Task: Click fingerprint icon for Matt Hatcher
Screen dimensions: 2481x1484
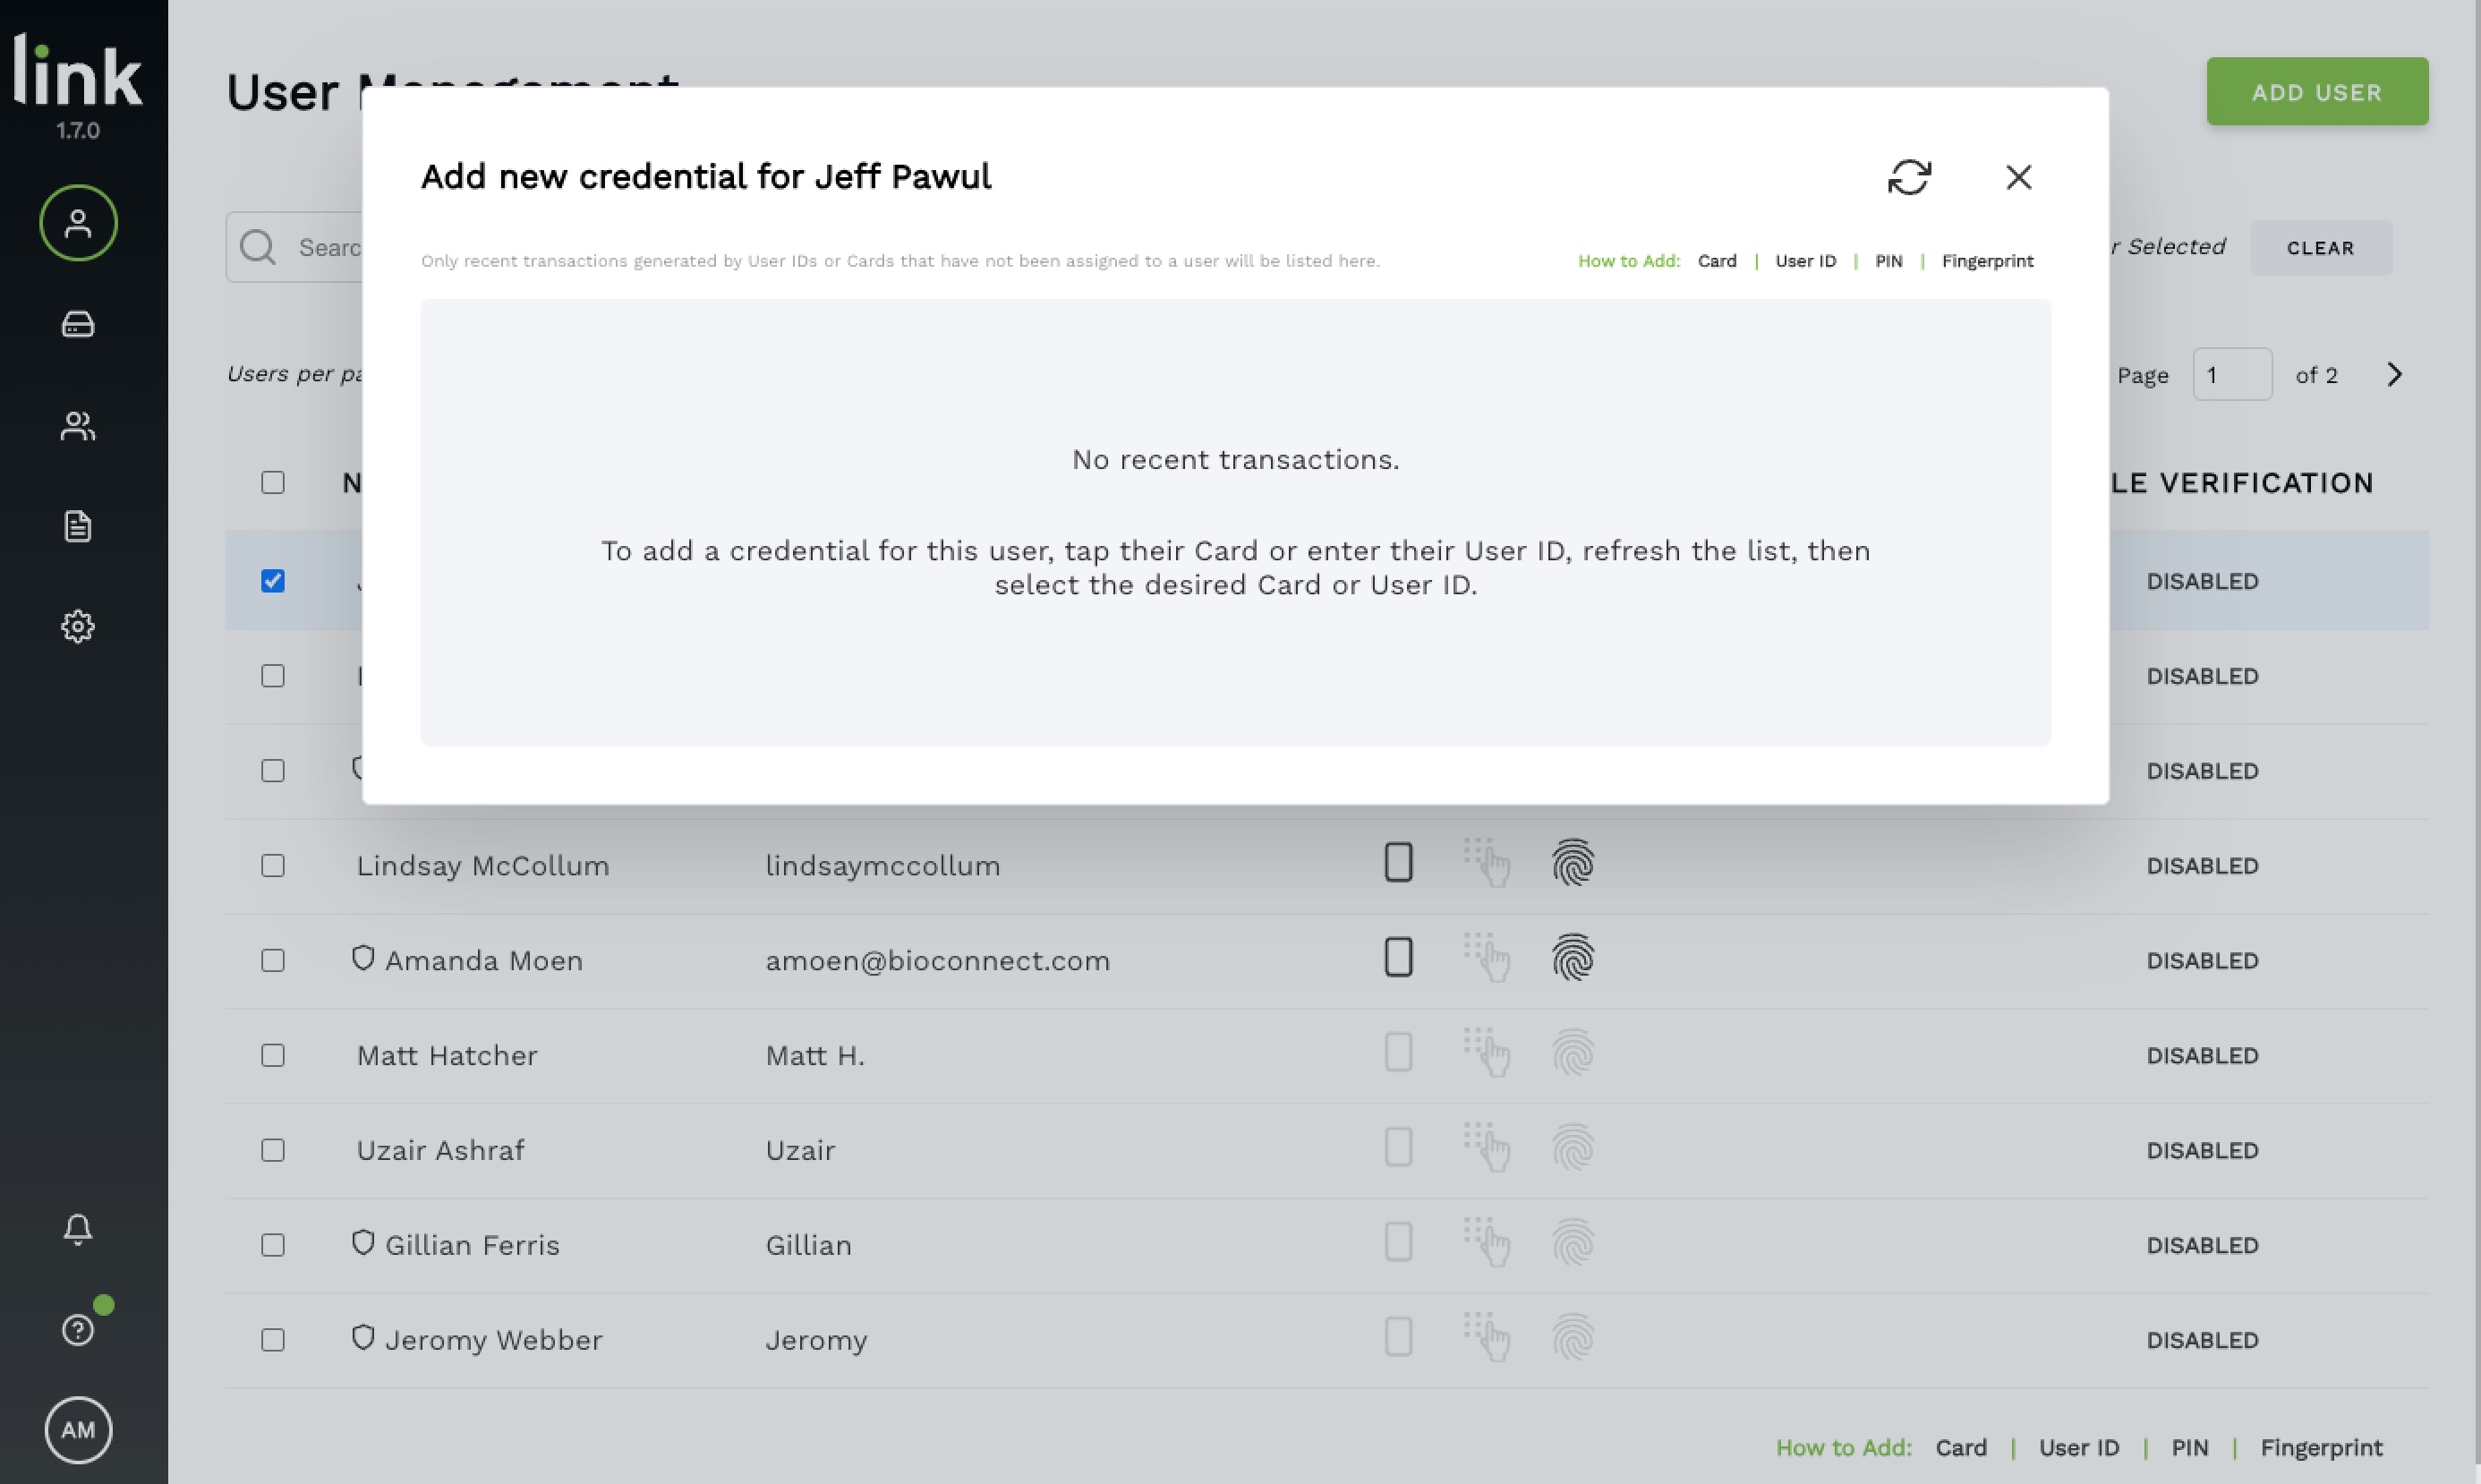Action: pyautogui.click(x=1573, y=1052)
